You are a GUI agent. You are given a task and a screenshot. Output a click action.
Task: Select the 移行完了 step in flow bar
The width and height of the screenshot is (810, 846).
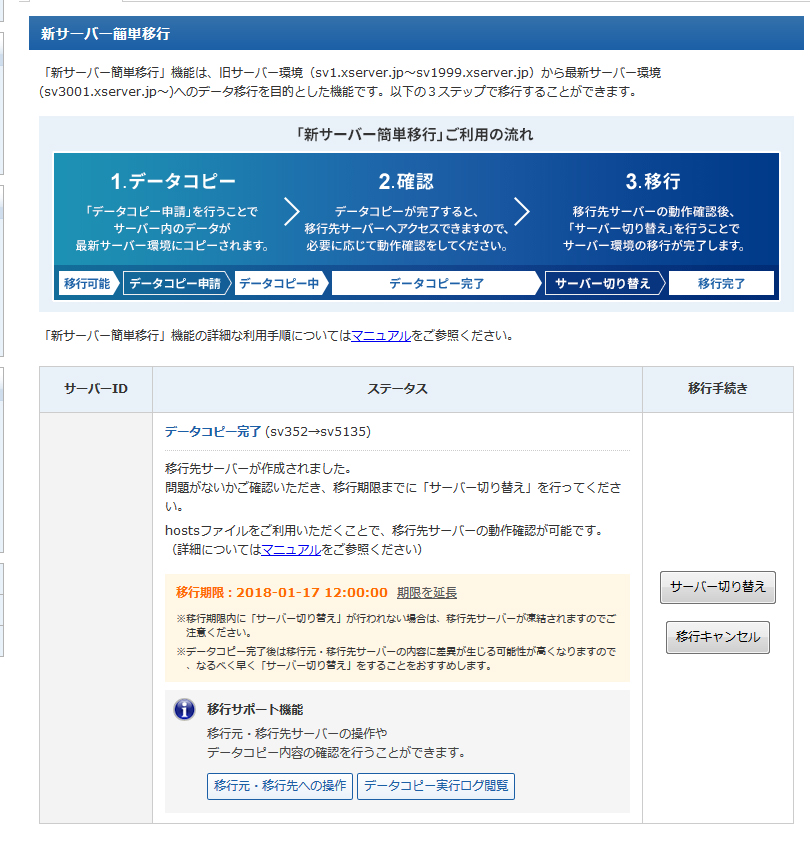(721, 283)
